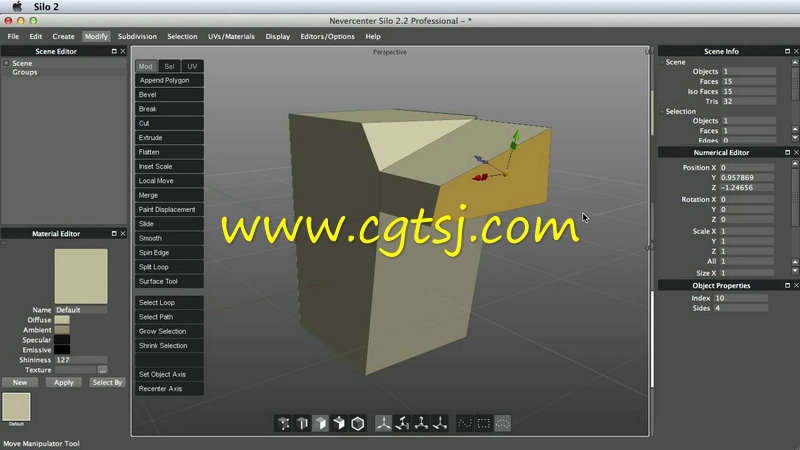Image resolution: width=800 pixels, height=450 pixels.
Task: Open the Selection menu
Action: [182, 36]
